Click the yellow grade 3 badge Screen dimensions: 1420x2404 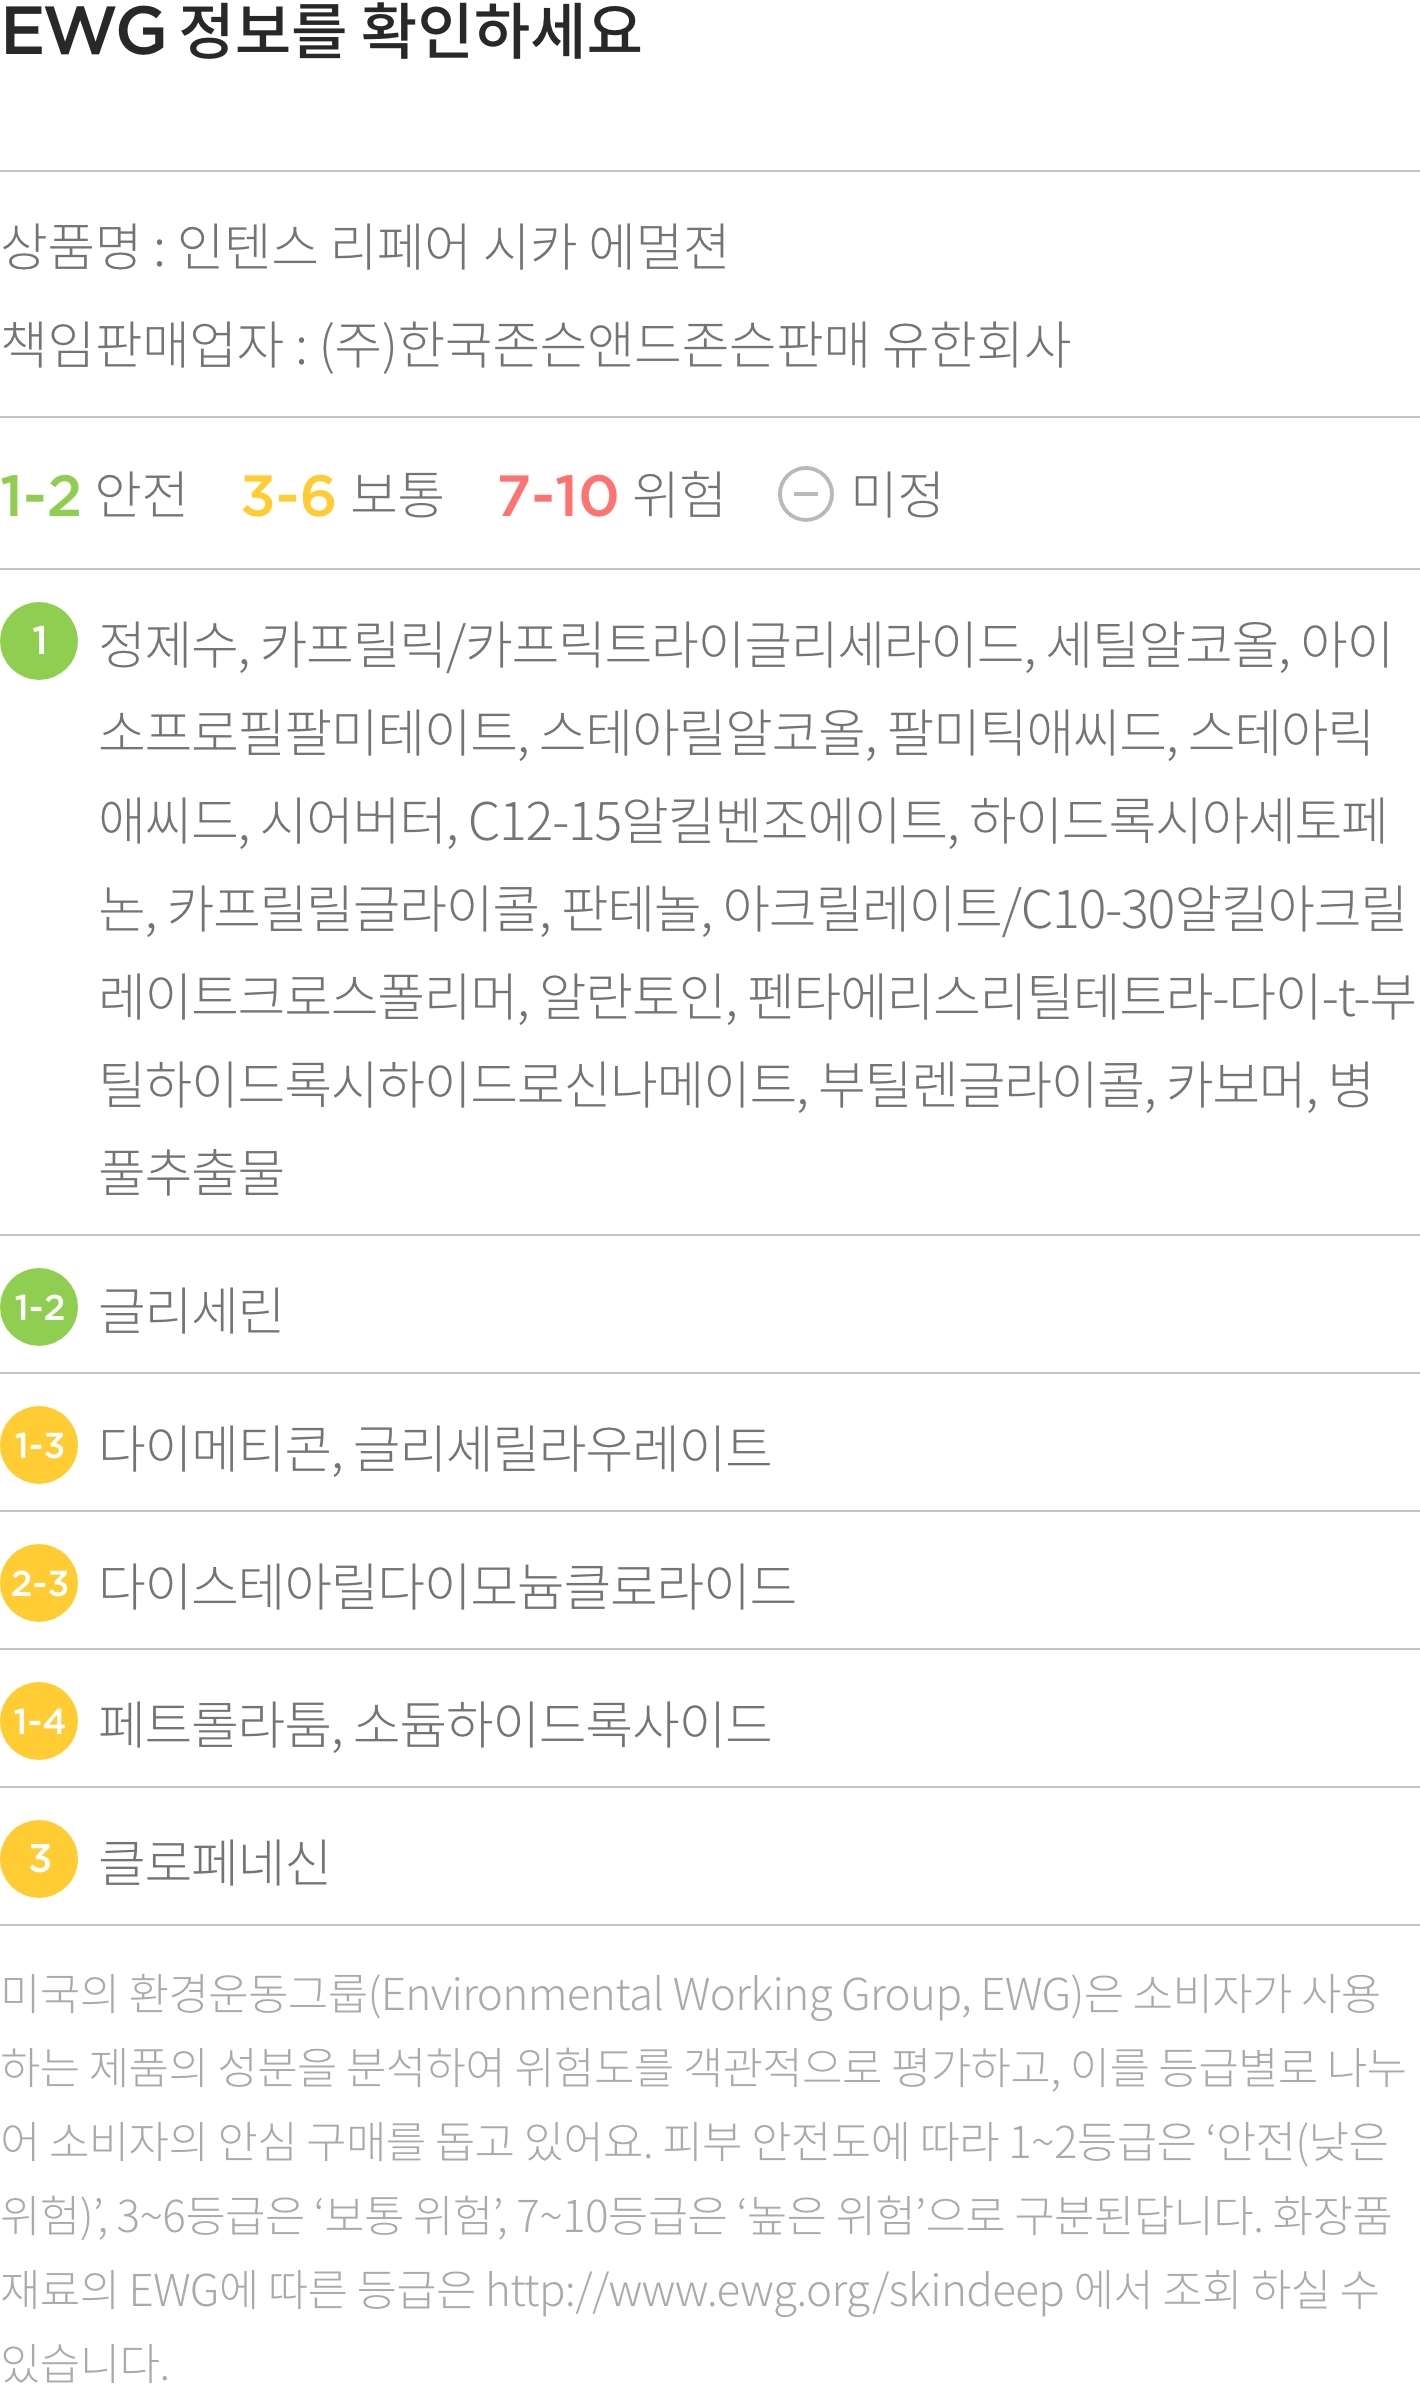click(39, 1859)
